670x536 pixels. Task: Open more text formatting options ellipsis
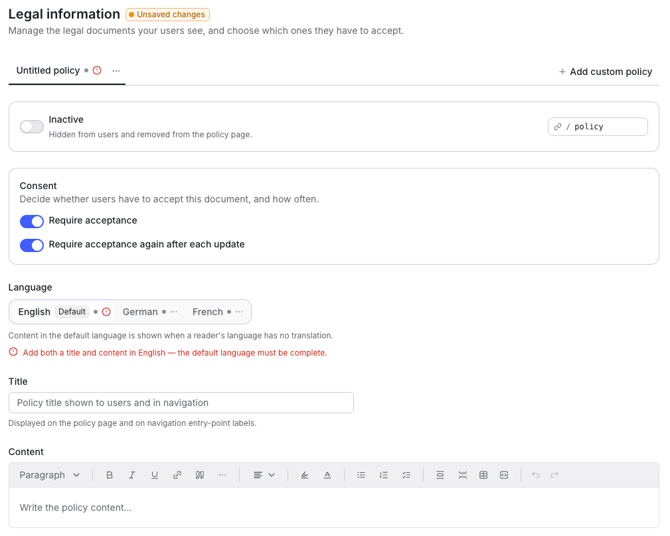click(222, 475)
